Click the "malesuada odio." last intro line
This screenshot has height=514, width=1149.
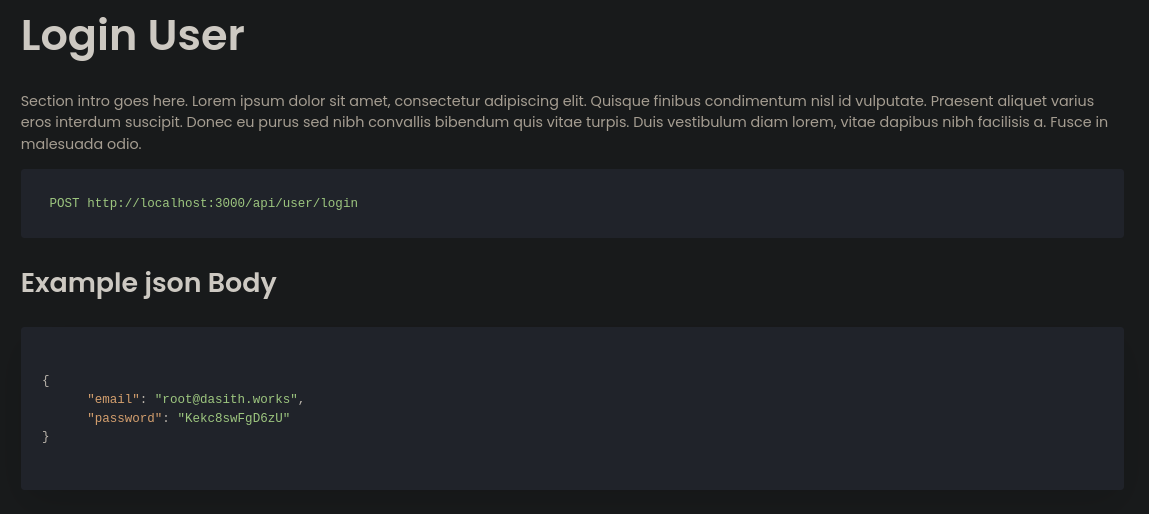coord(81,144)
